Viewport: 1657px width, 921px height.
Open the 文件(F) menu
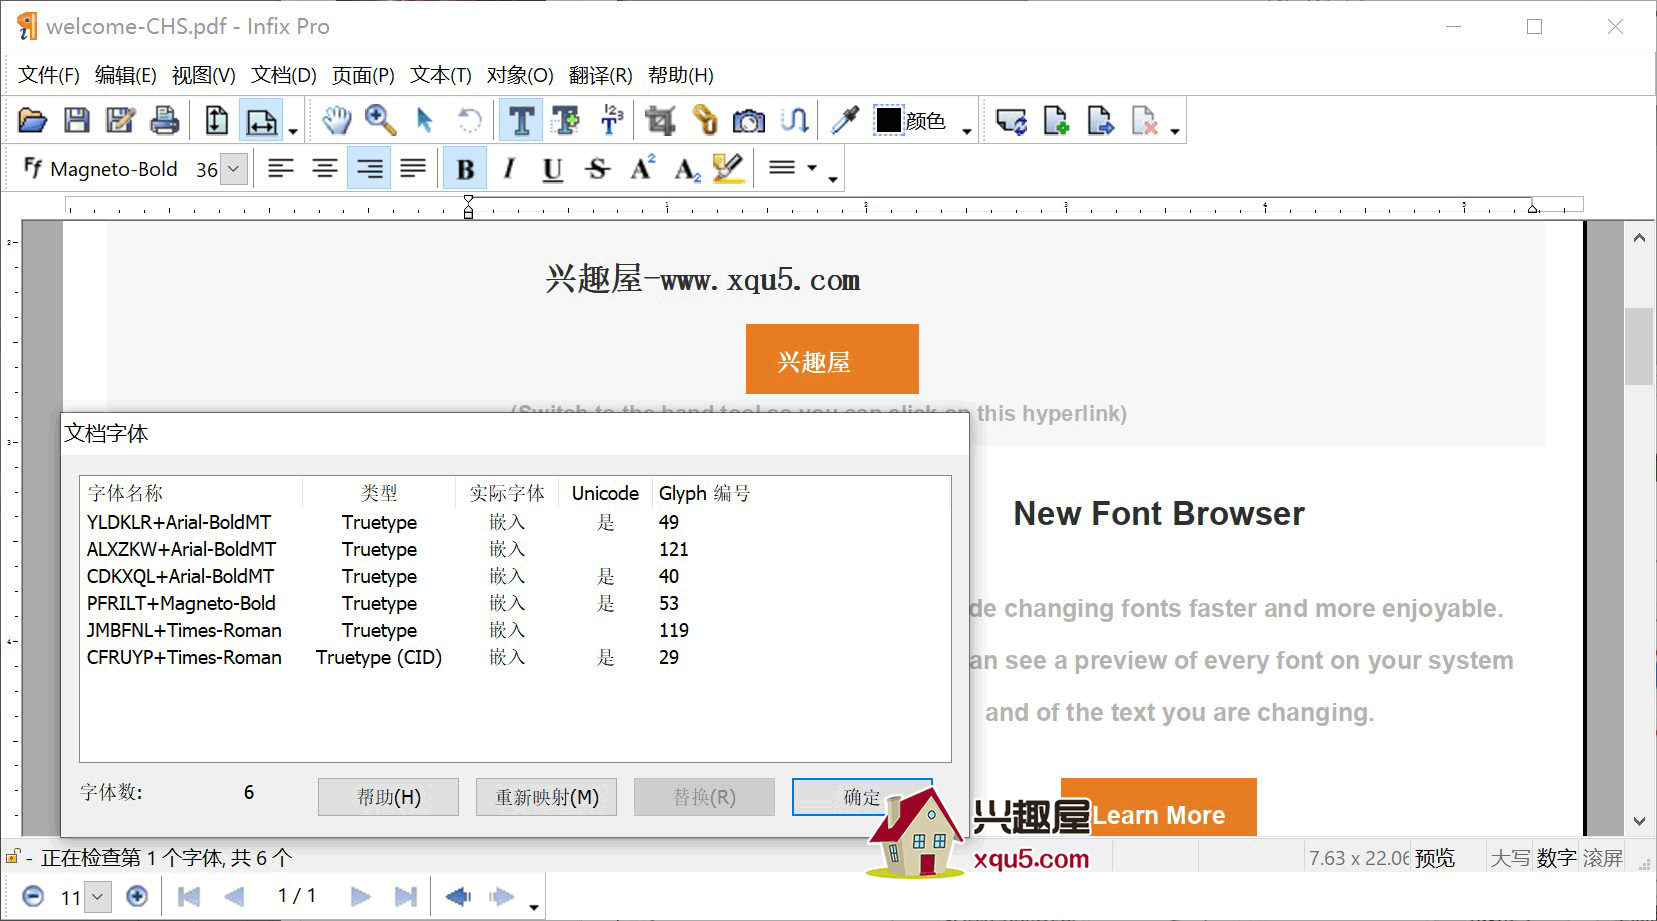click(x=49, y=75)
